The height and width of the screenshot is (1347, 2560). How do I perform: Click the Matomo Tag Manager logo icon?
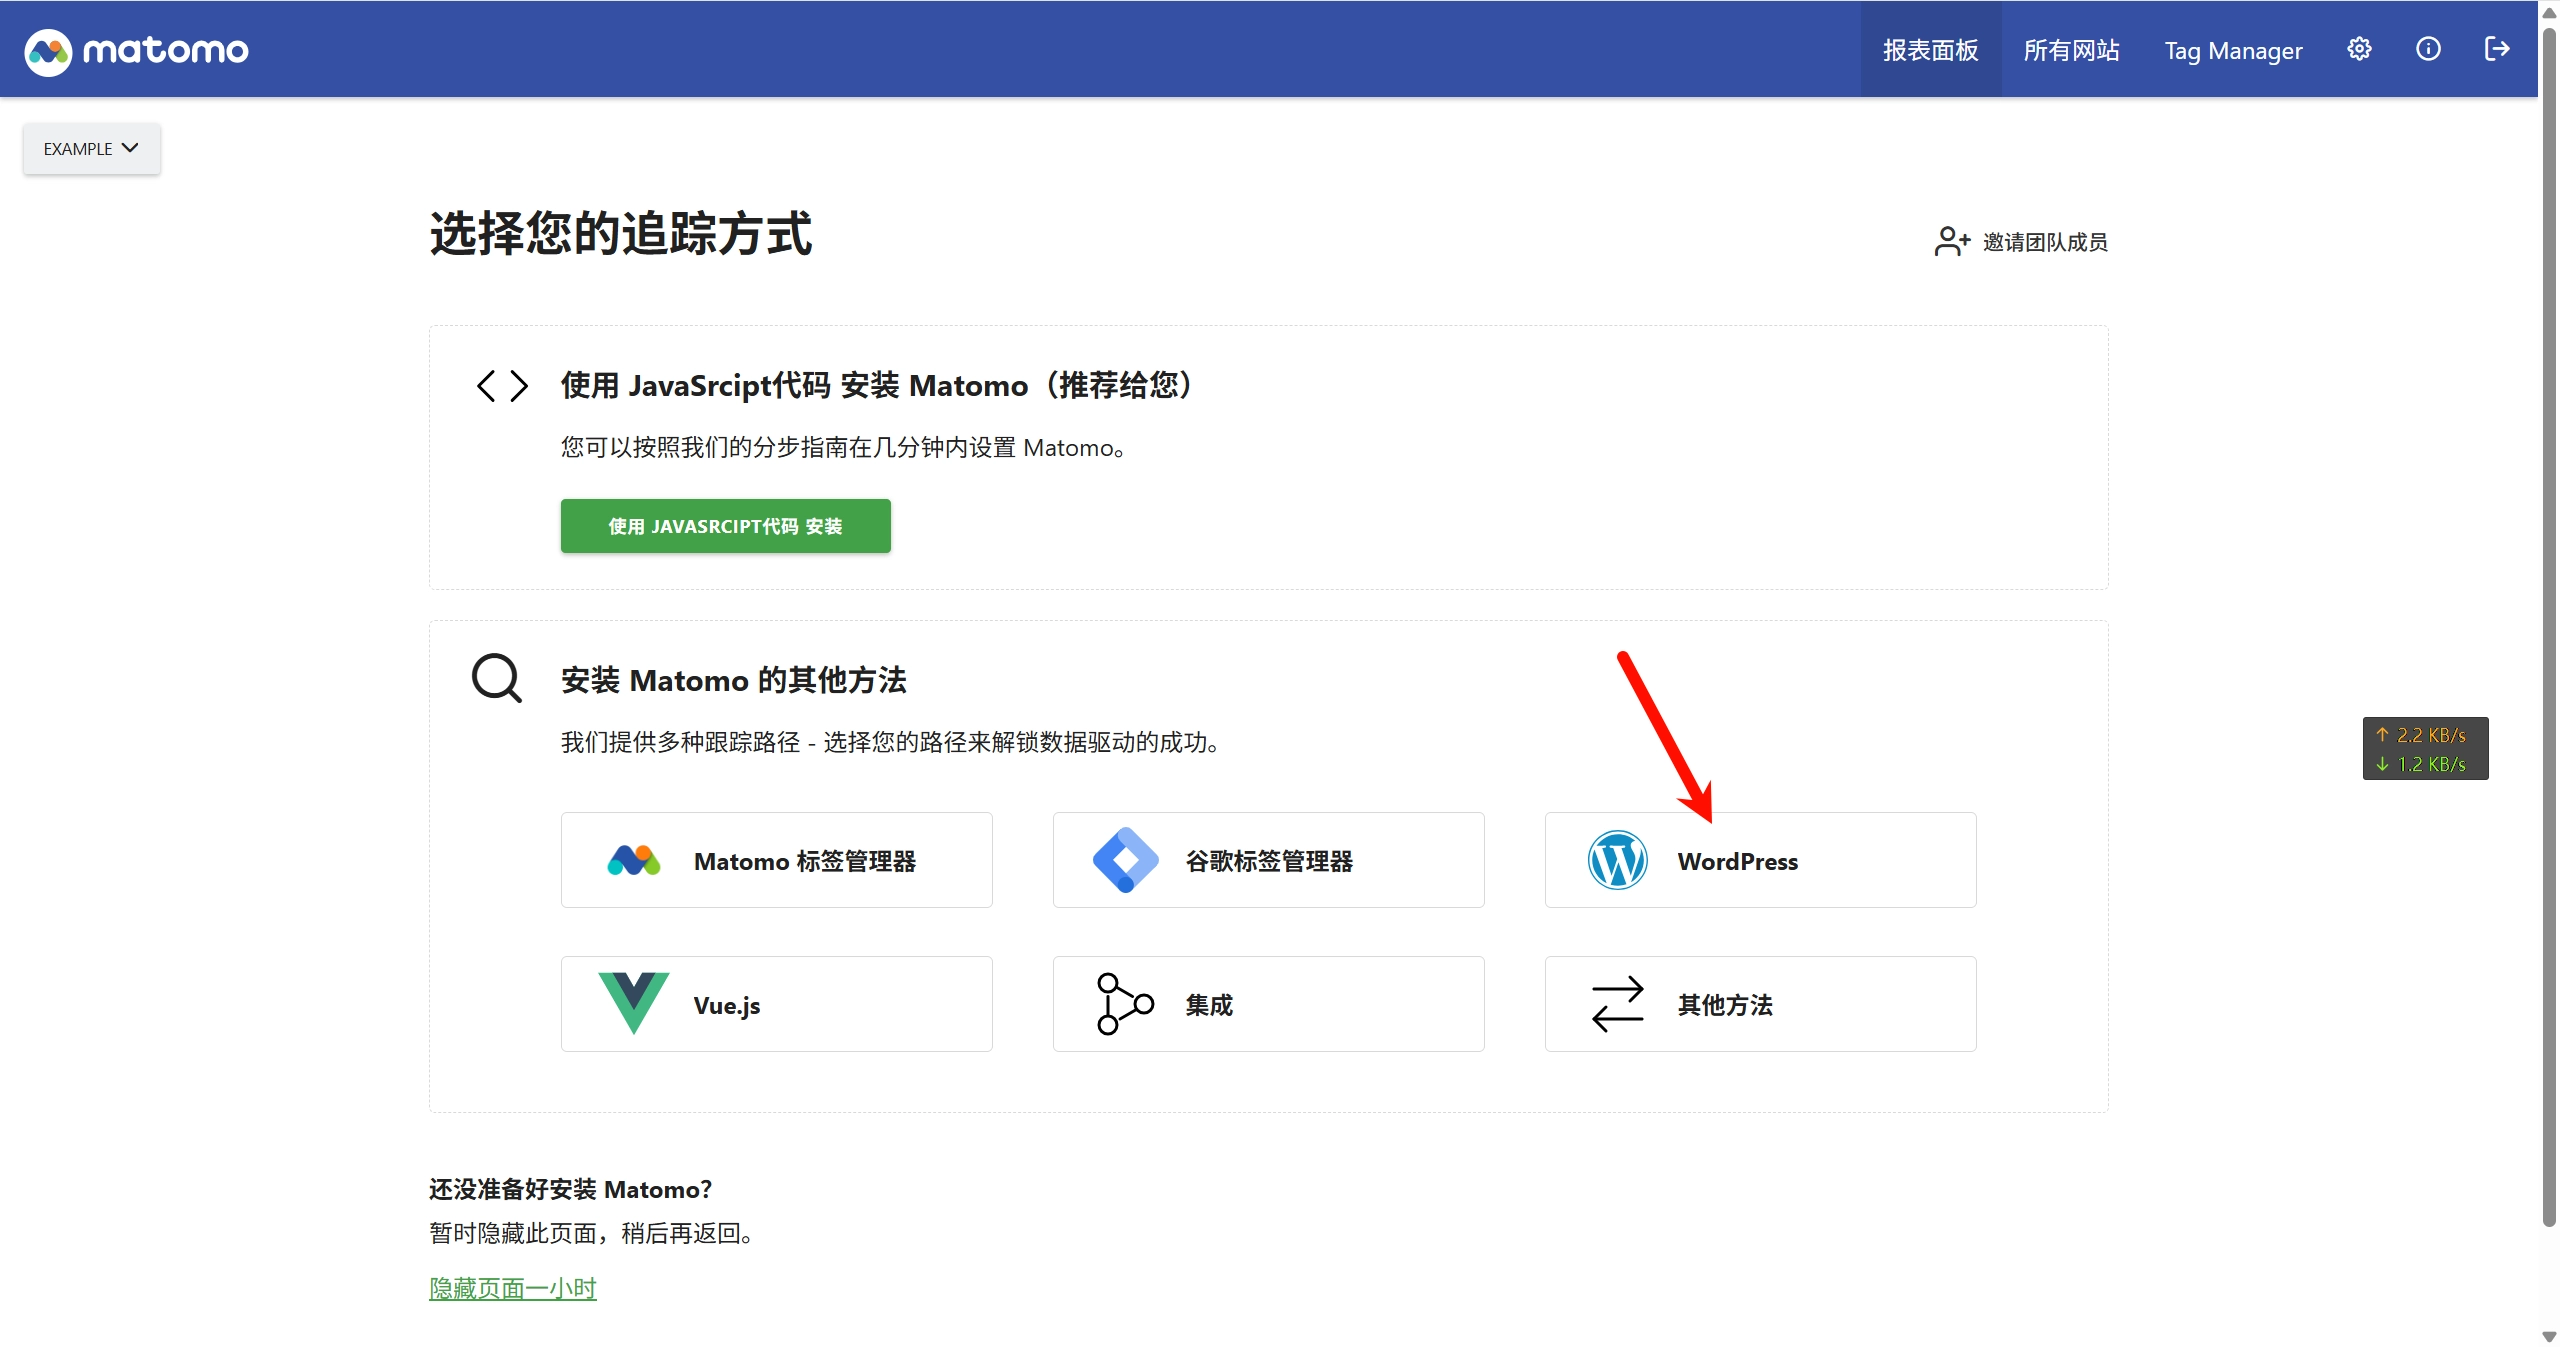pos(634,860)
